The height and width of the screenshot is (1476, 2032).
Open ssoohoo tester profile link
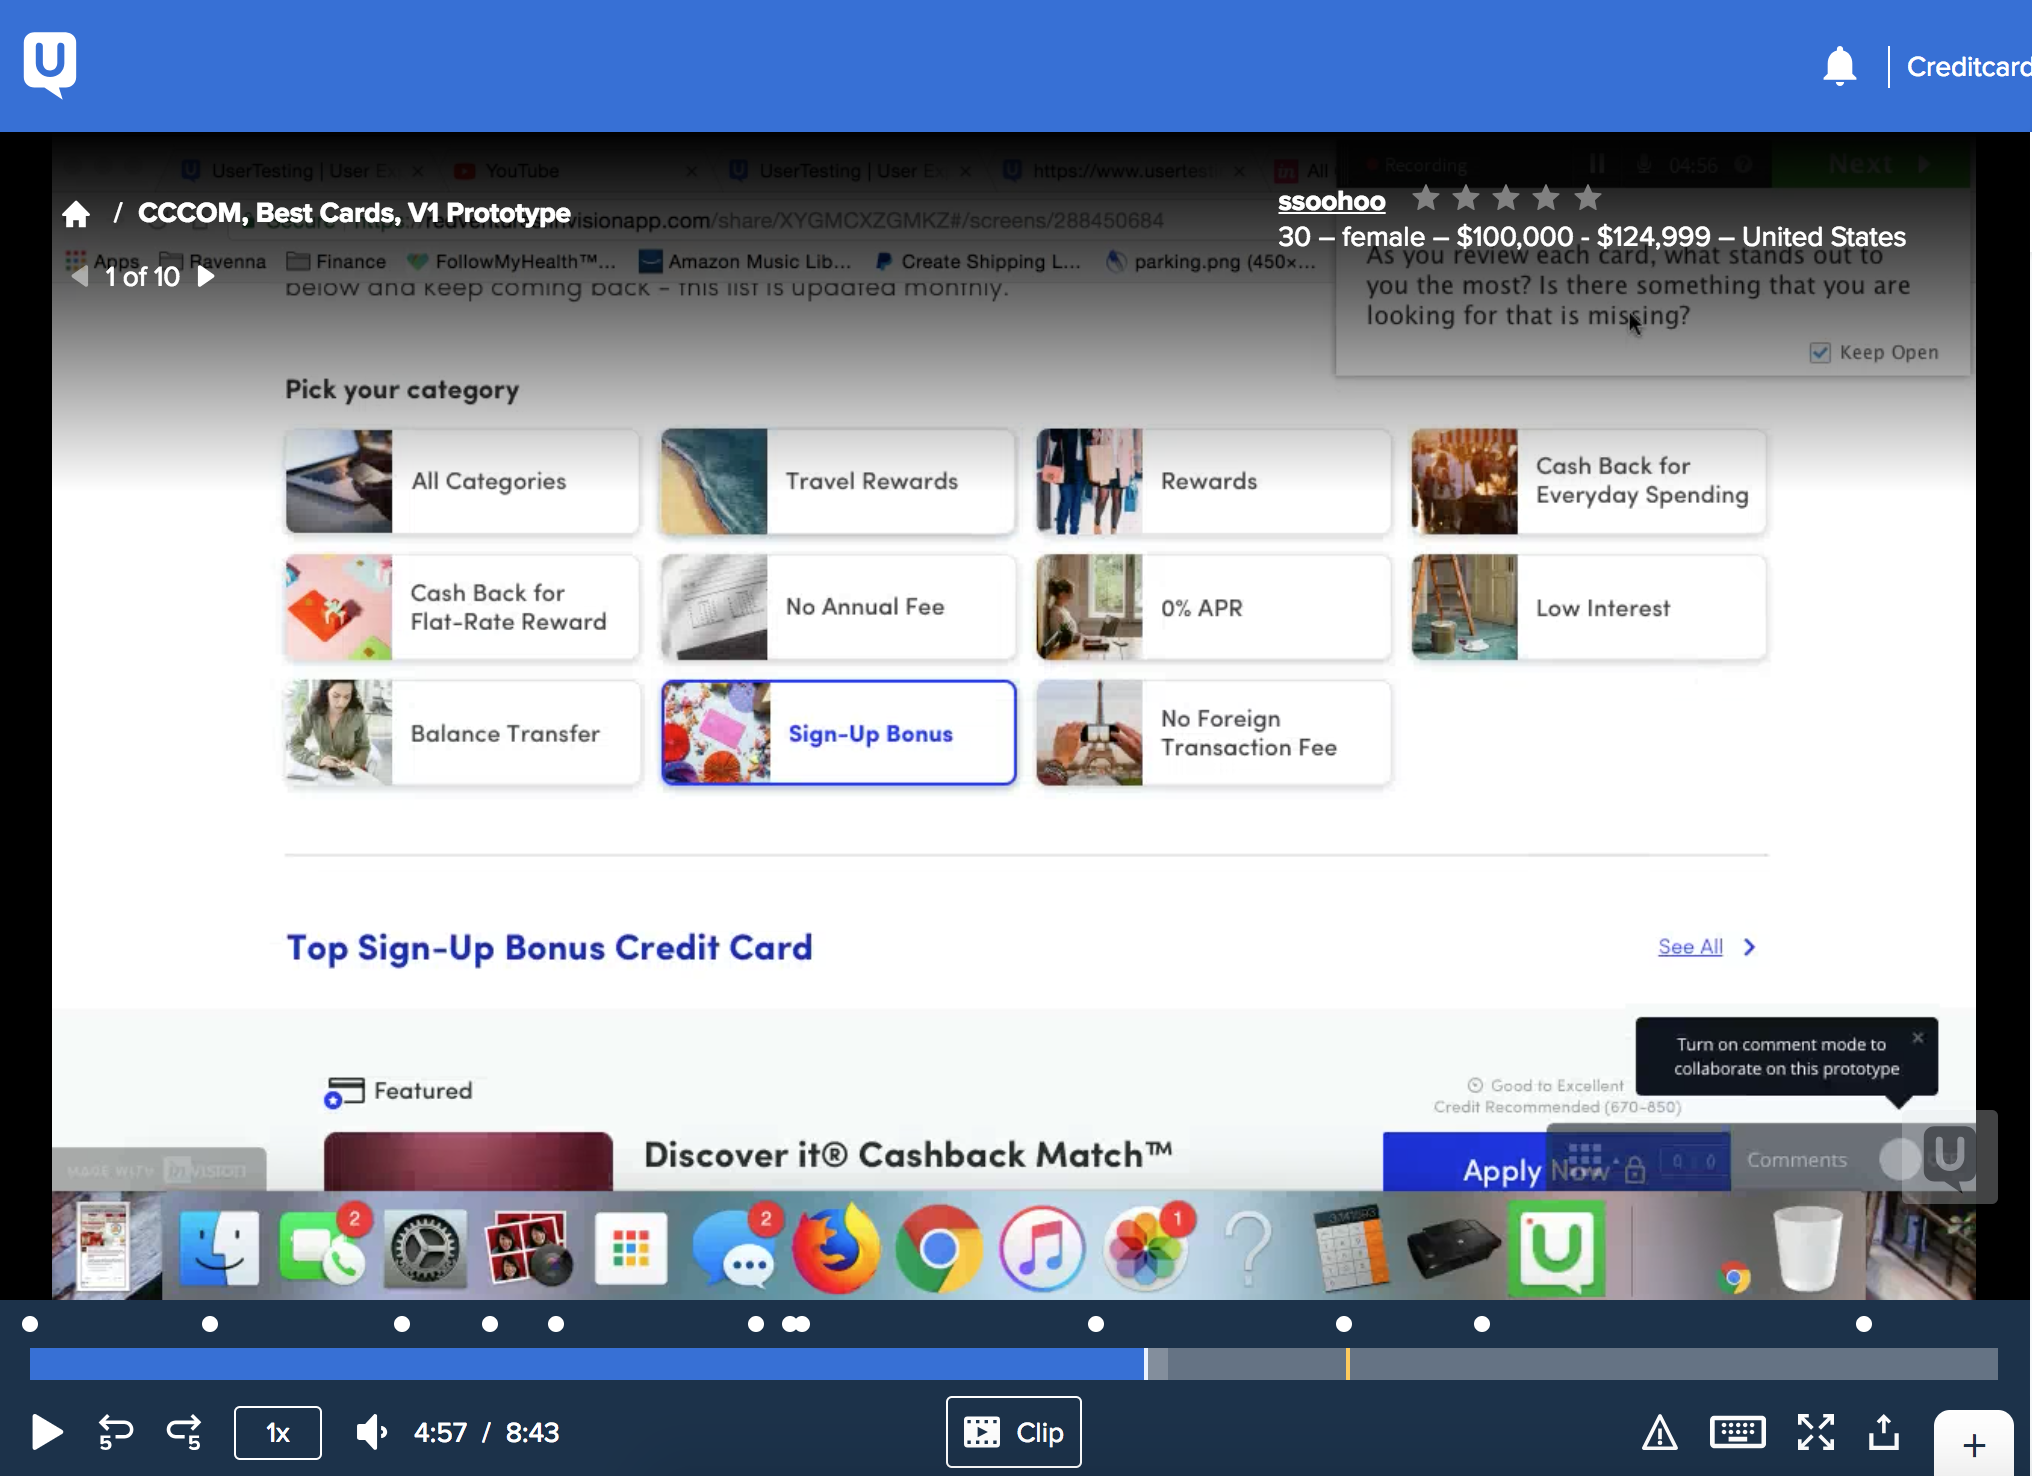coord(1331,201)
